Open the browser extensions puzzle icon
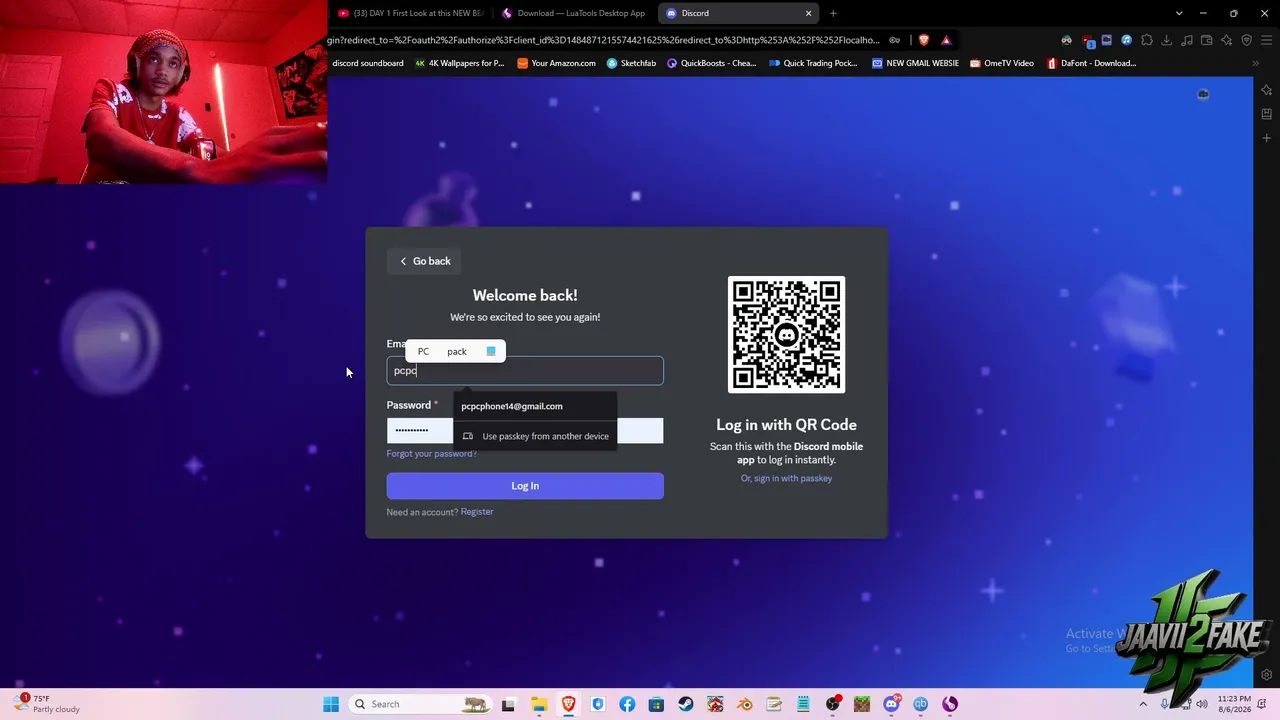1280x720 pixels. [x=1146, y=40]
